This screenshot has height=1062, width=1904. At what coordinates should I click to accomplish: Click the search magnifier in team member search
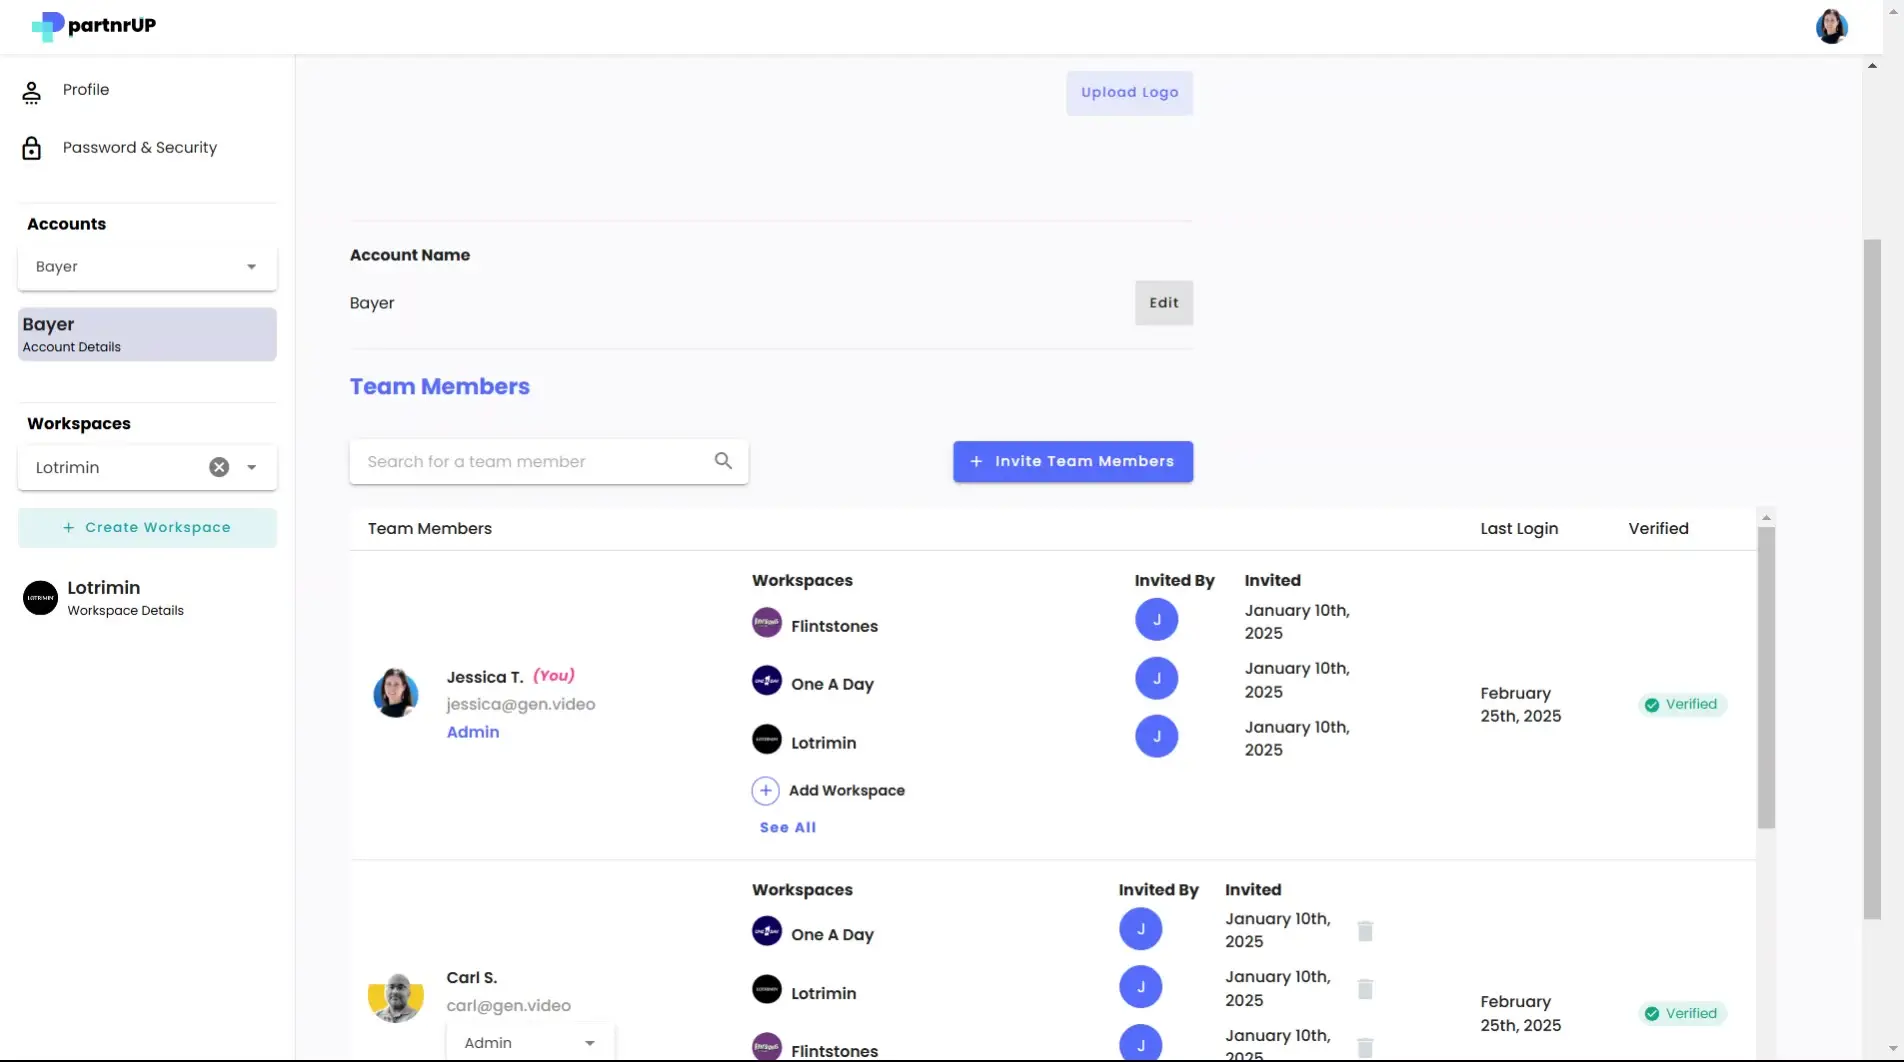pos(722,461)
